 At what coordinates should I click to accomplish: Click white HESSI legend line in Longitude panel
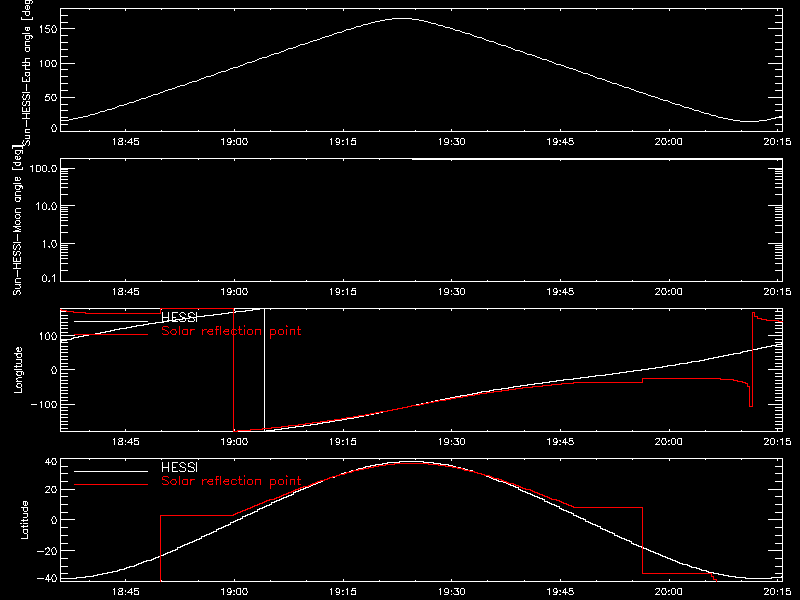click(111, 321)
